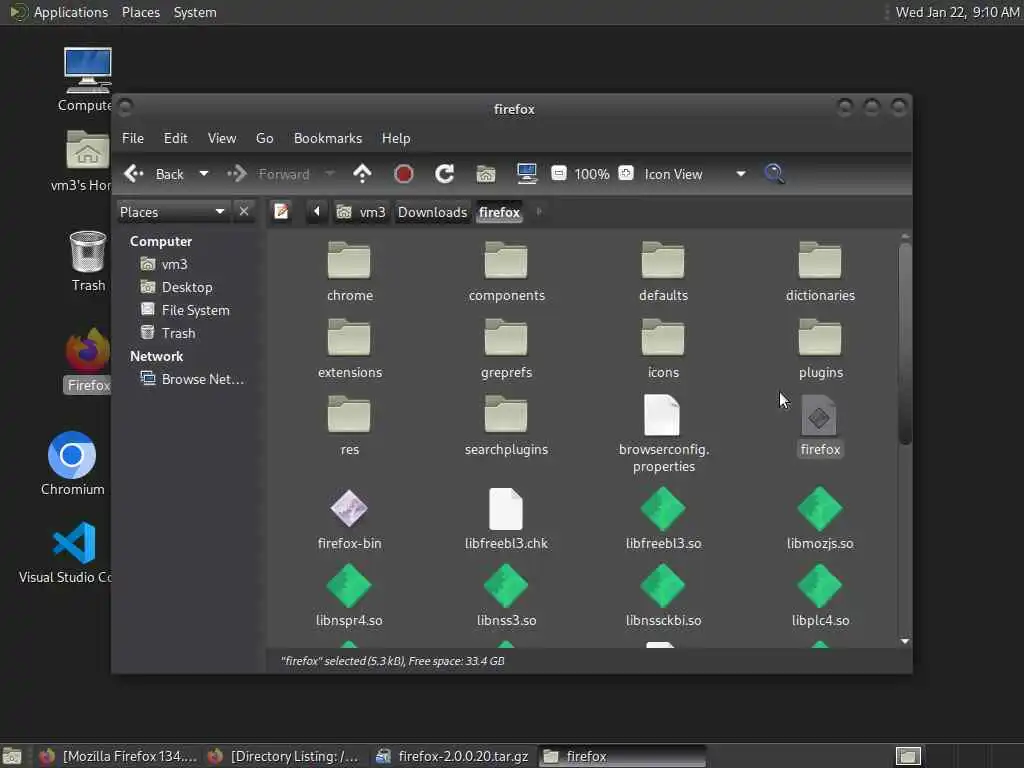
Task: Open the Home folder from the toolbar
Action: pos(486,174)
